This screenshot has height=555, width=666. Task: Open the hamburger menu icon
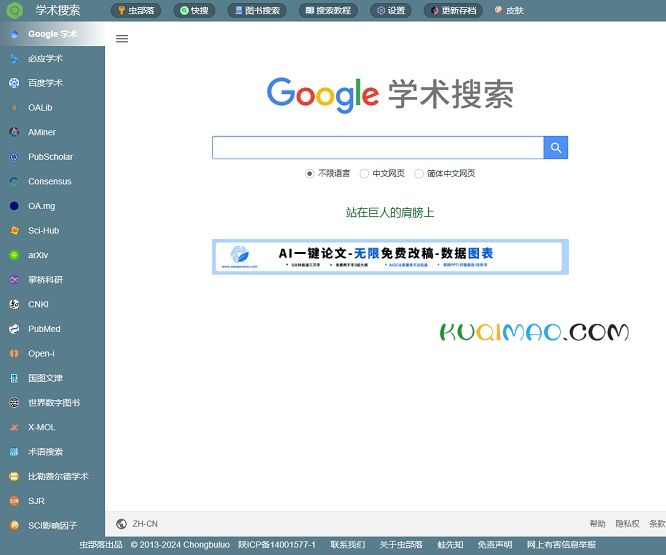coord(122,39)
